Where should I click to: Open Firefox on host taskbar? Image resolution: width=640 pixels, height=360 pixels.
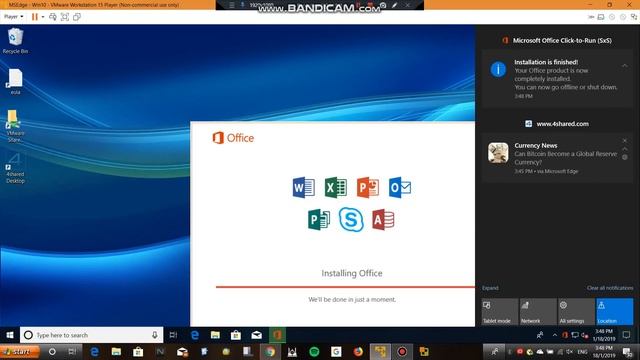(358, 351)
